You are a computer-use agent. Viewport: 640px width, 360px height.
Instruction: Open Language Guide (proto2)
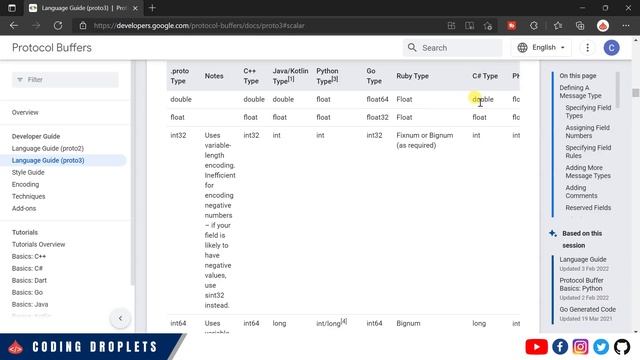coord(48,148)
